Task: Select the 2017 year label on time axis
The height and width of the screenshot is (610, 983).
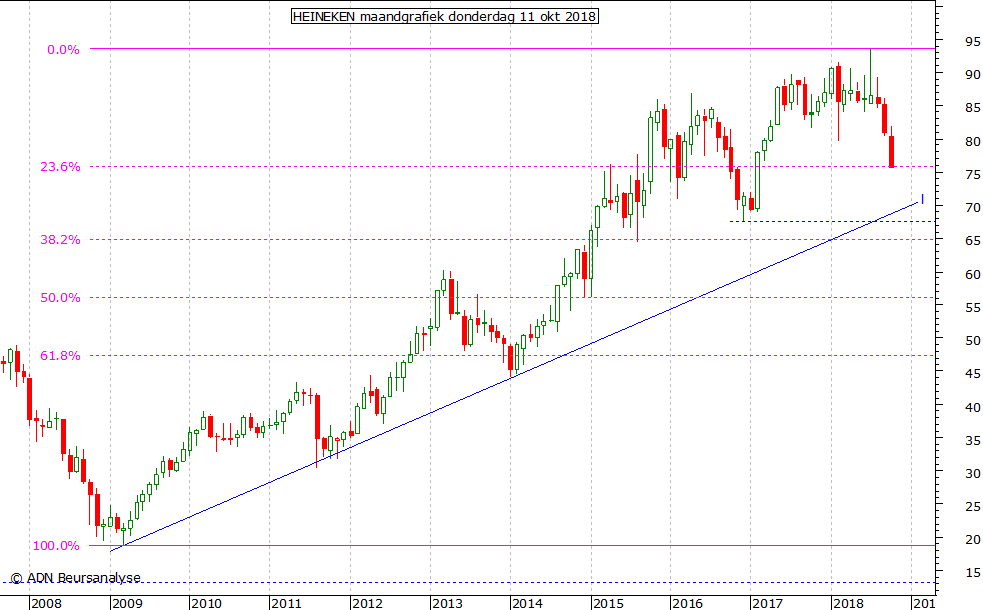Action: point(767,603)
